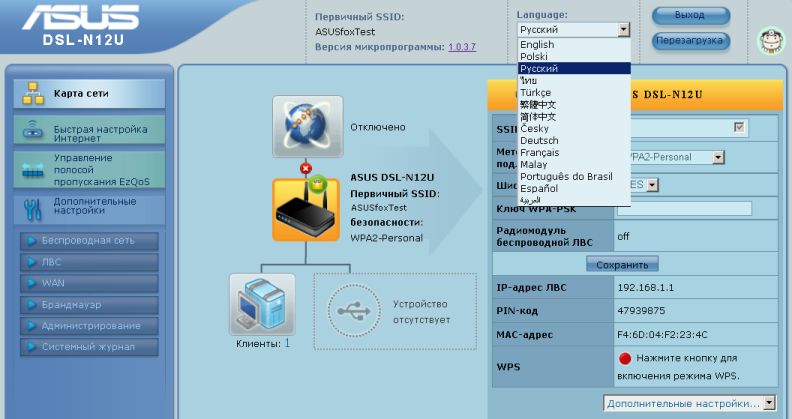The image size is (792, 419).
Task: Click the ASUSfoxTest SSID text in header
Action: pos(345,32)
